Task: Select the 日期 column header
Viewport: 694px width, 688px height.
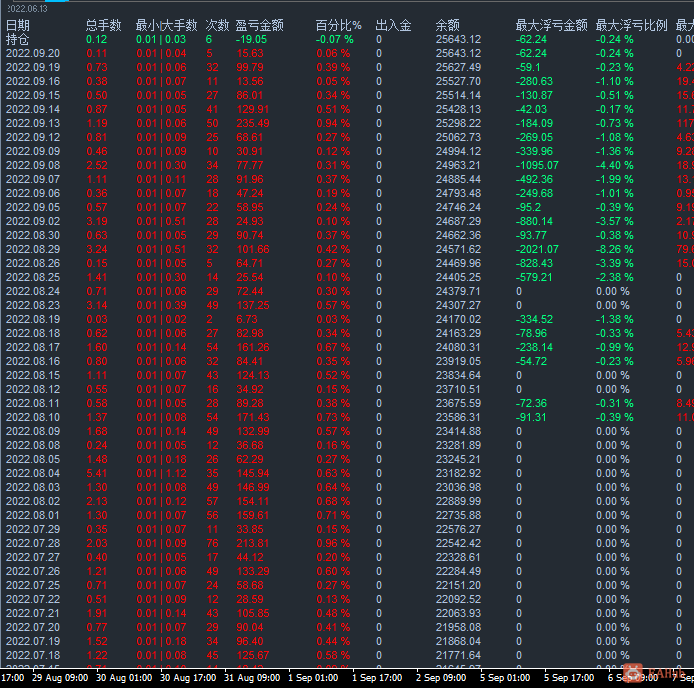Action: 18,25
